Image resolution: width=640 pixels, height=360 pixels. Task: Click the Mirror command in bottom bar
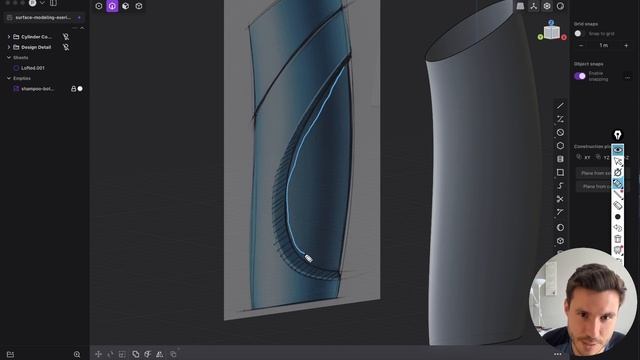[160, 354]
